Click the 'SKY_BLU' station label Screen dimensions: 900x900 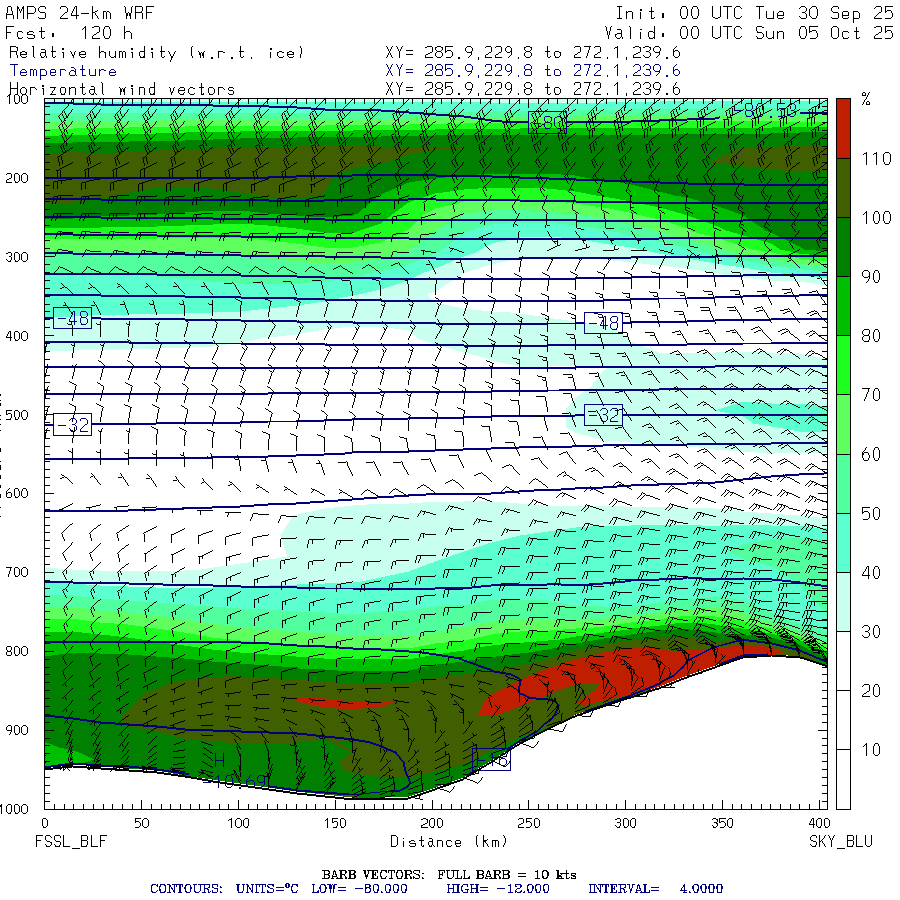841,841
